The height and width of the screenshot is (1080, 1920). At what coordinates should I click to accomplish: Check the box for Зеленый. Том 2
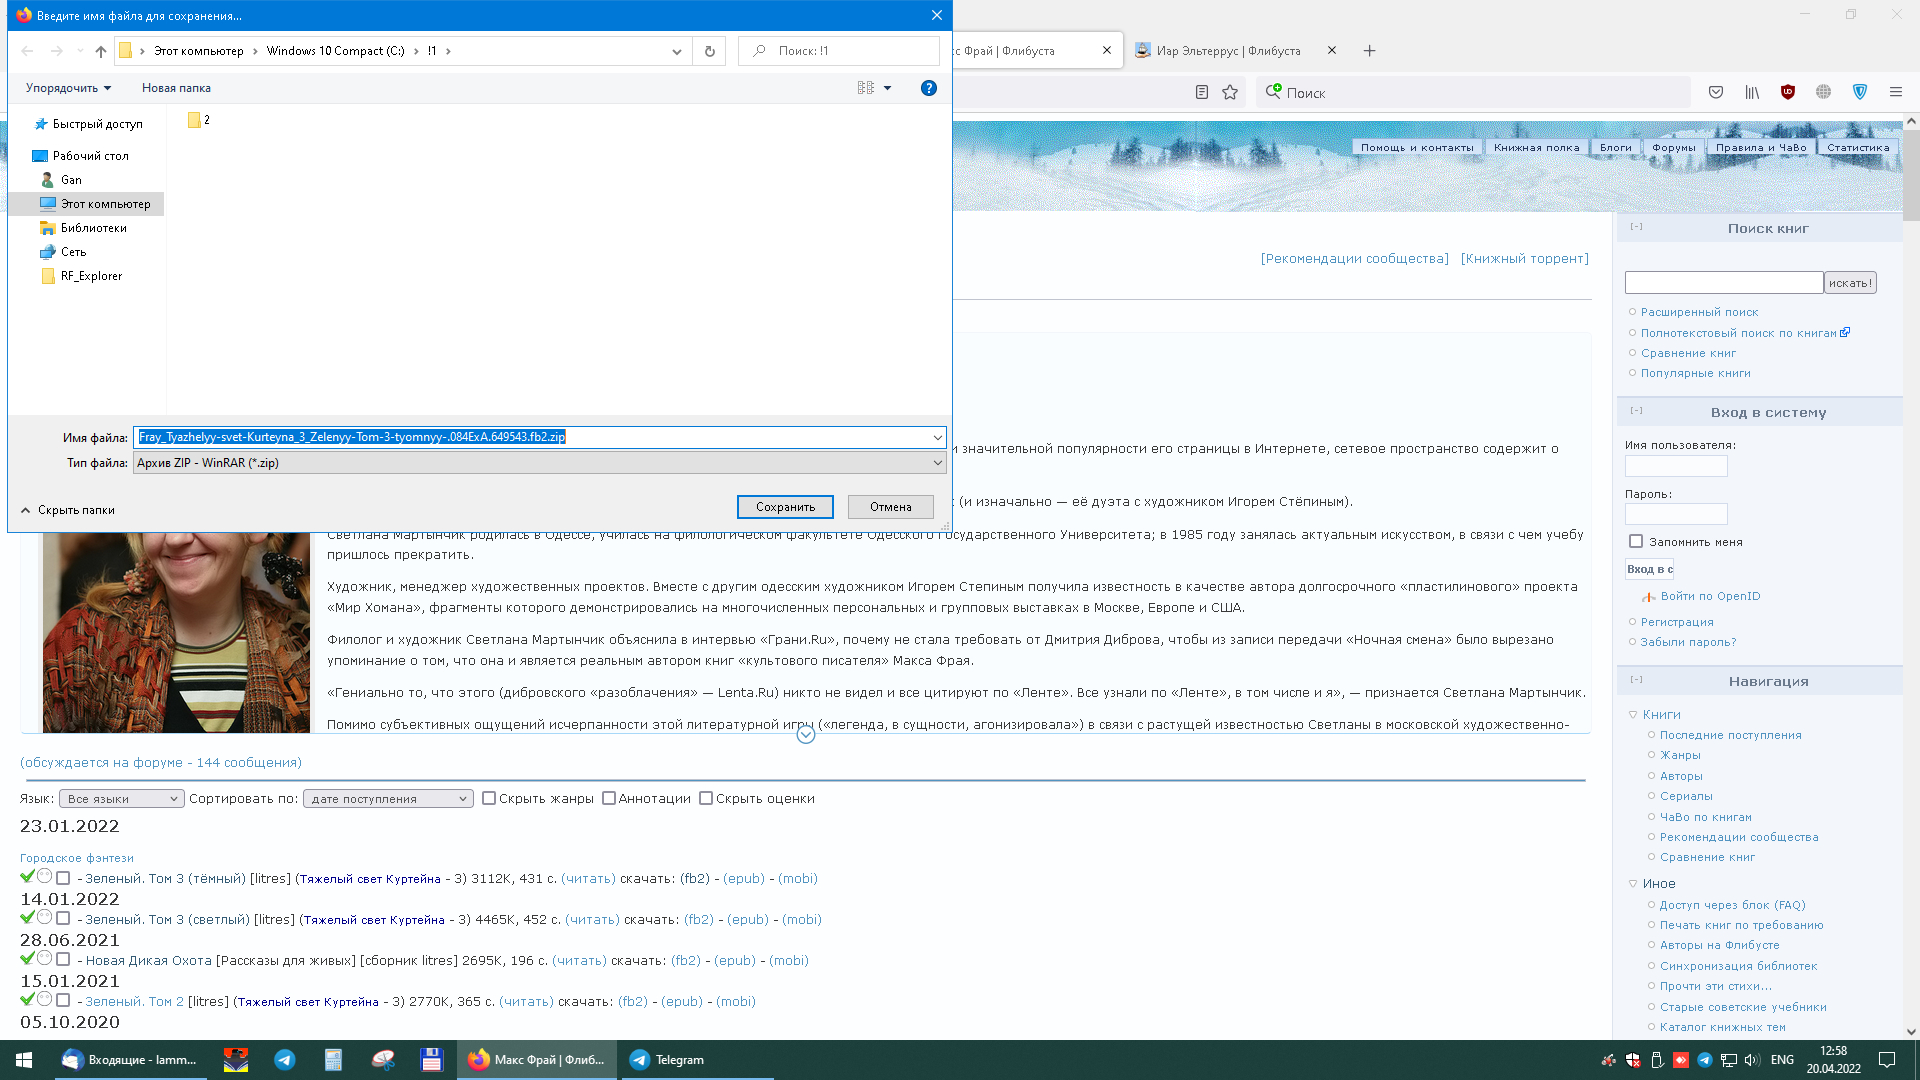[63, 1000]
